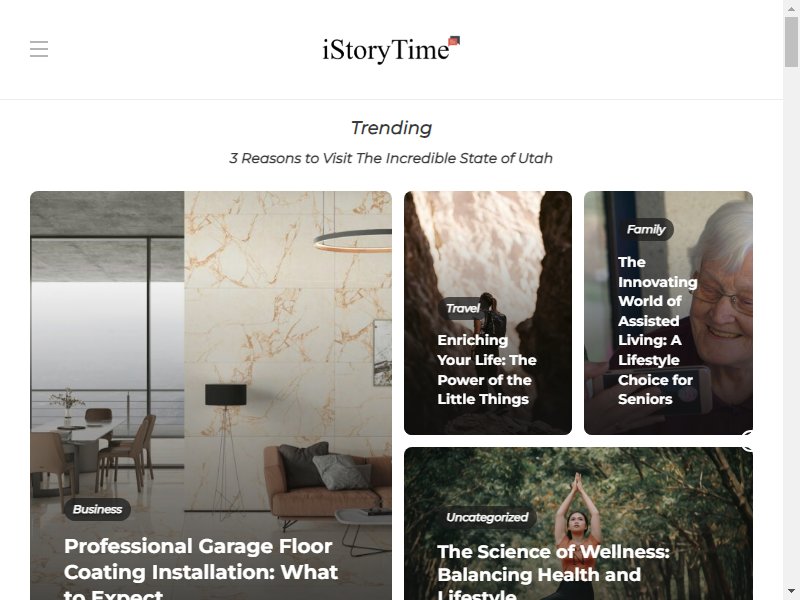Open the Travel category tag
800x600 pixels.
[462, 308]
